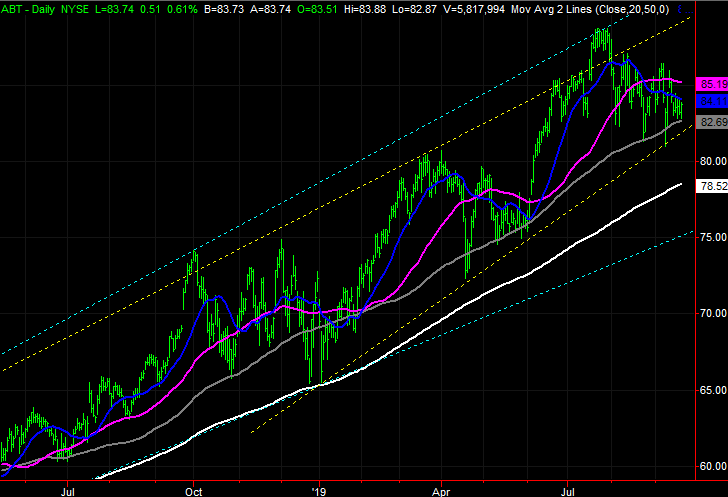
Task: Click the 0.61% change value
Action: 182,9
